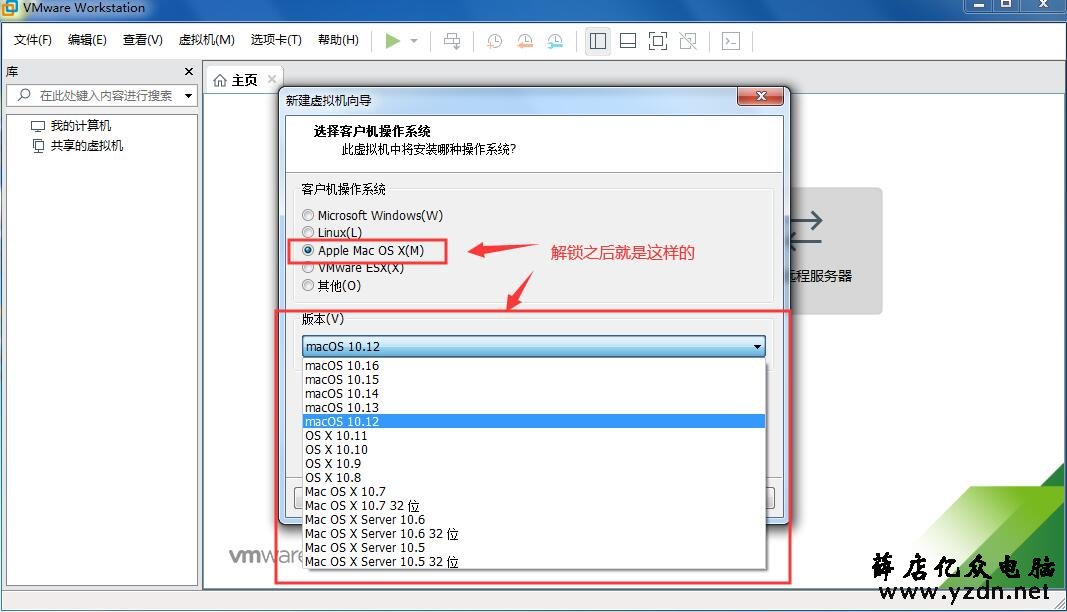Choose macOS 10.15 from the version list

(534, 380)
